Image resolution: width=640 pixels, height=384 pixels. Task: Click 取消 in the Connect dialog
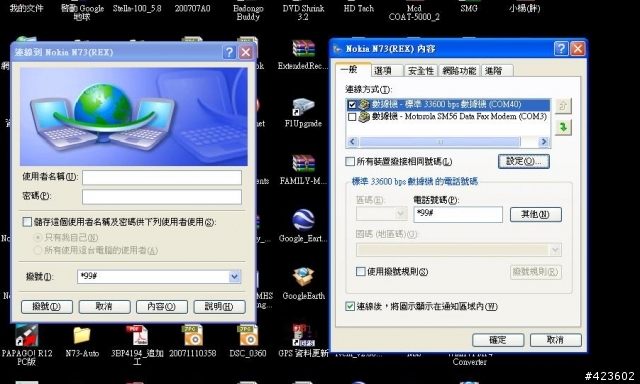[x=104, y=306]
